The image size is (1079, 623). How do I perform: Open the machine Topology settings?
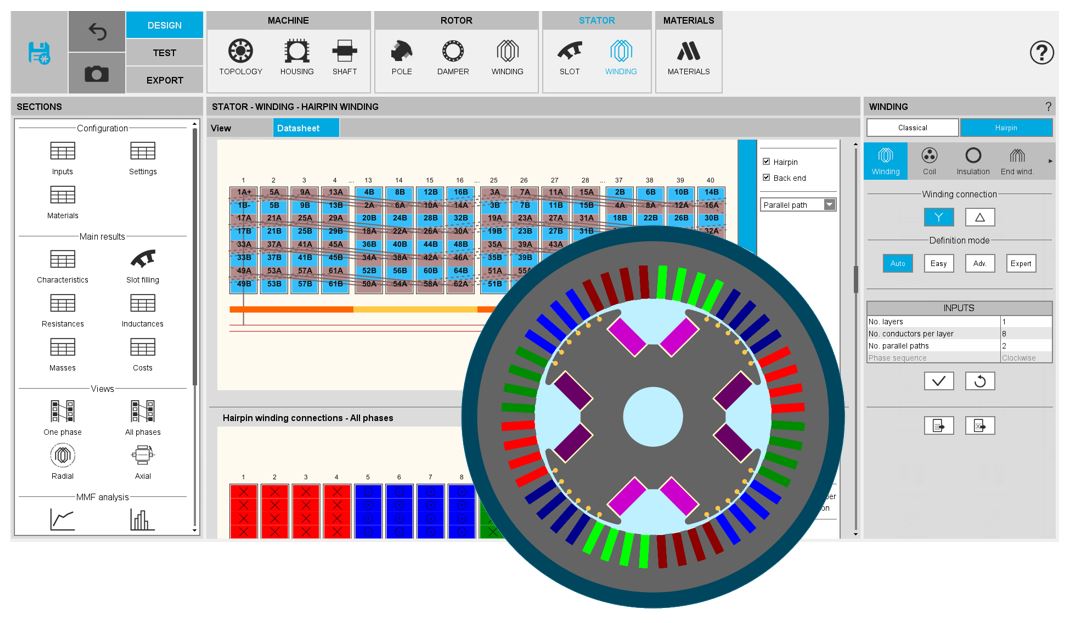(240, 57)
